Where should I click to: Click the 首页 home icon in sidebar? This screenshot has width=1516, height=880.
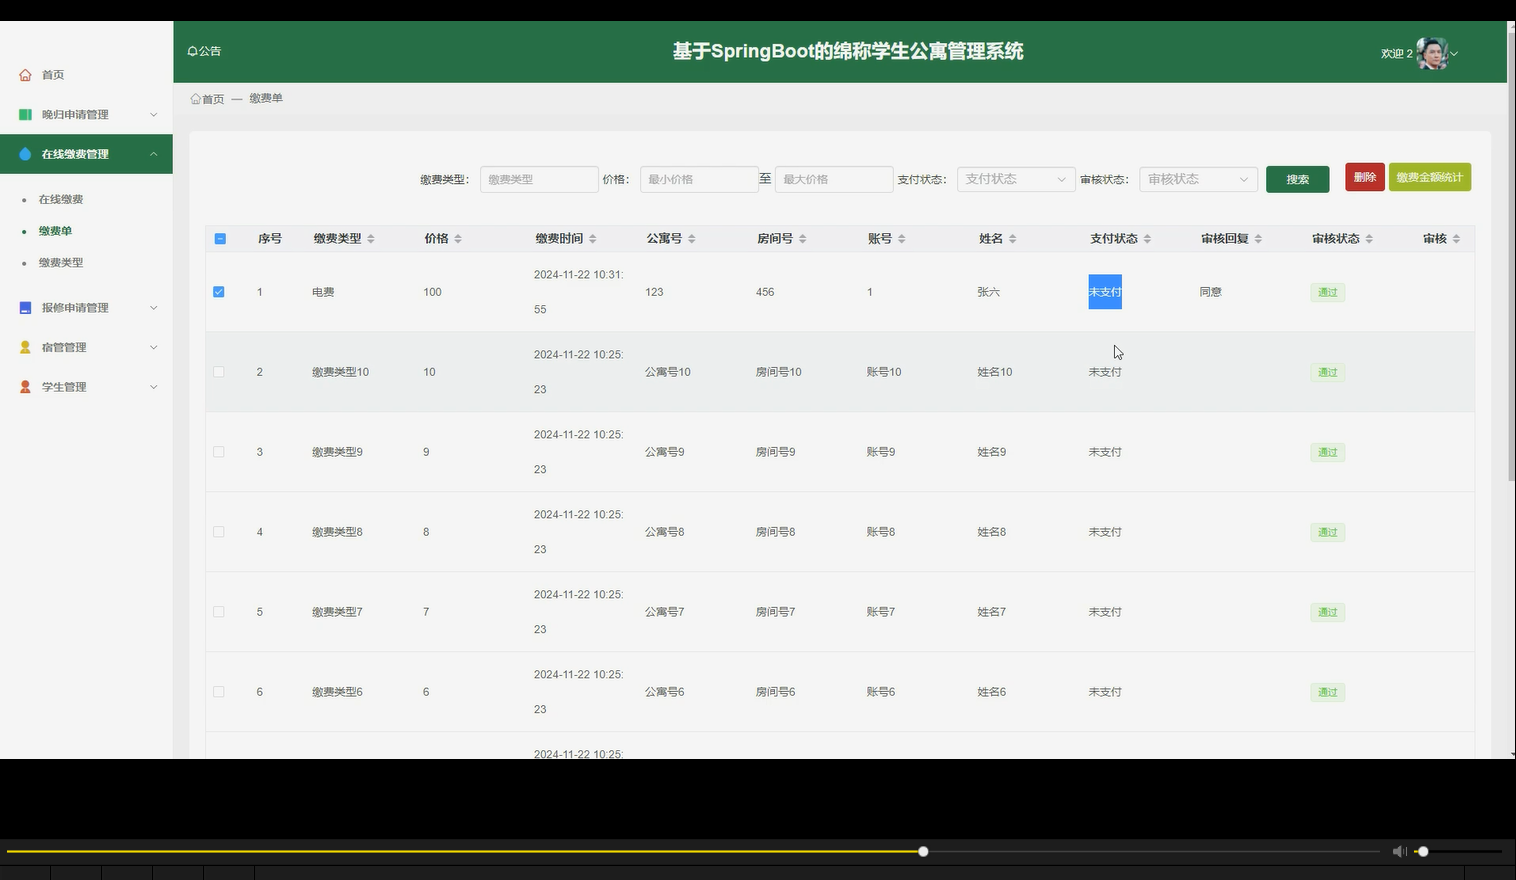pyautogui.click(x=24, y=74)
